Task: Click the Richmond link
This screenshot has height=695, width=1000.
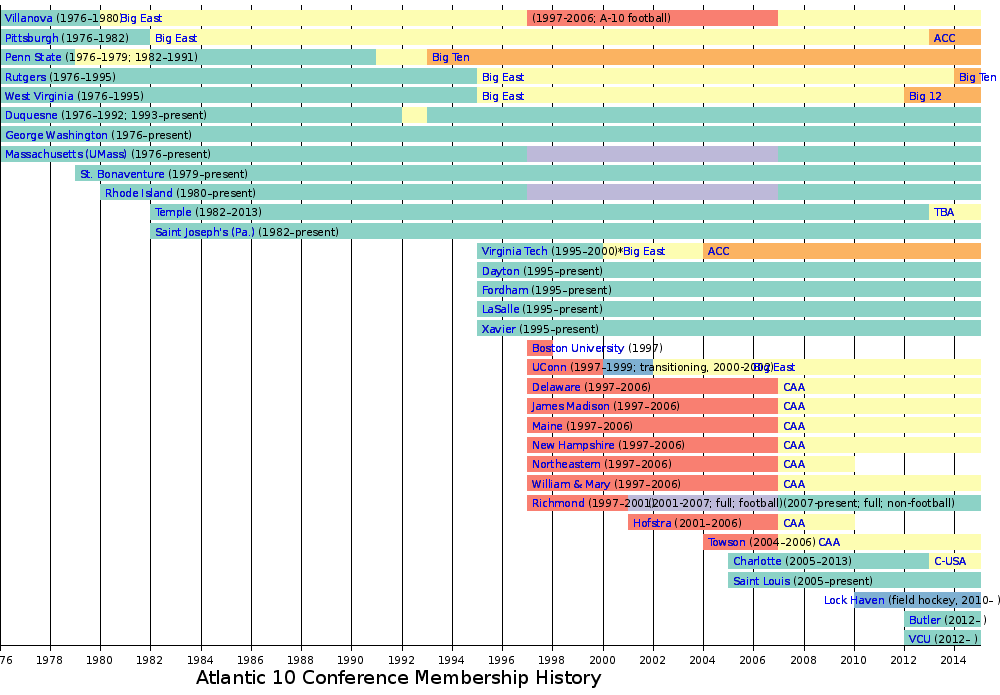Action: tap(558, 503)
